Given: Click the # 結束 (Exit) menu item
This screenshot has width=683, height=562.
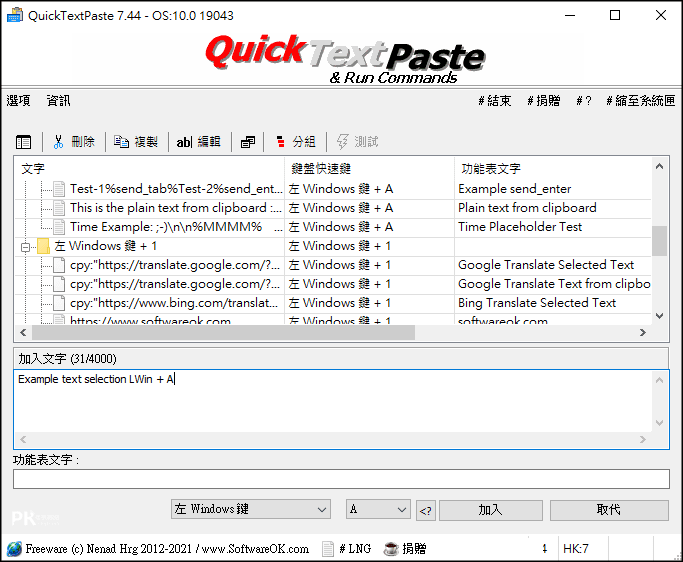Looking at the screenshot, I should pyautogui.click(x=494, y=101).
